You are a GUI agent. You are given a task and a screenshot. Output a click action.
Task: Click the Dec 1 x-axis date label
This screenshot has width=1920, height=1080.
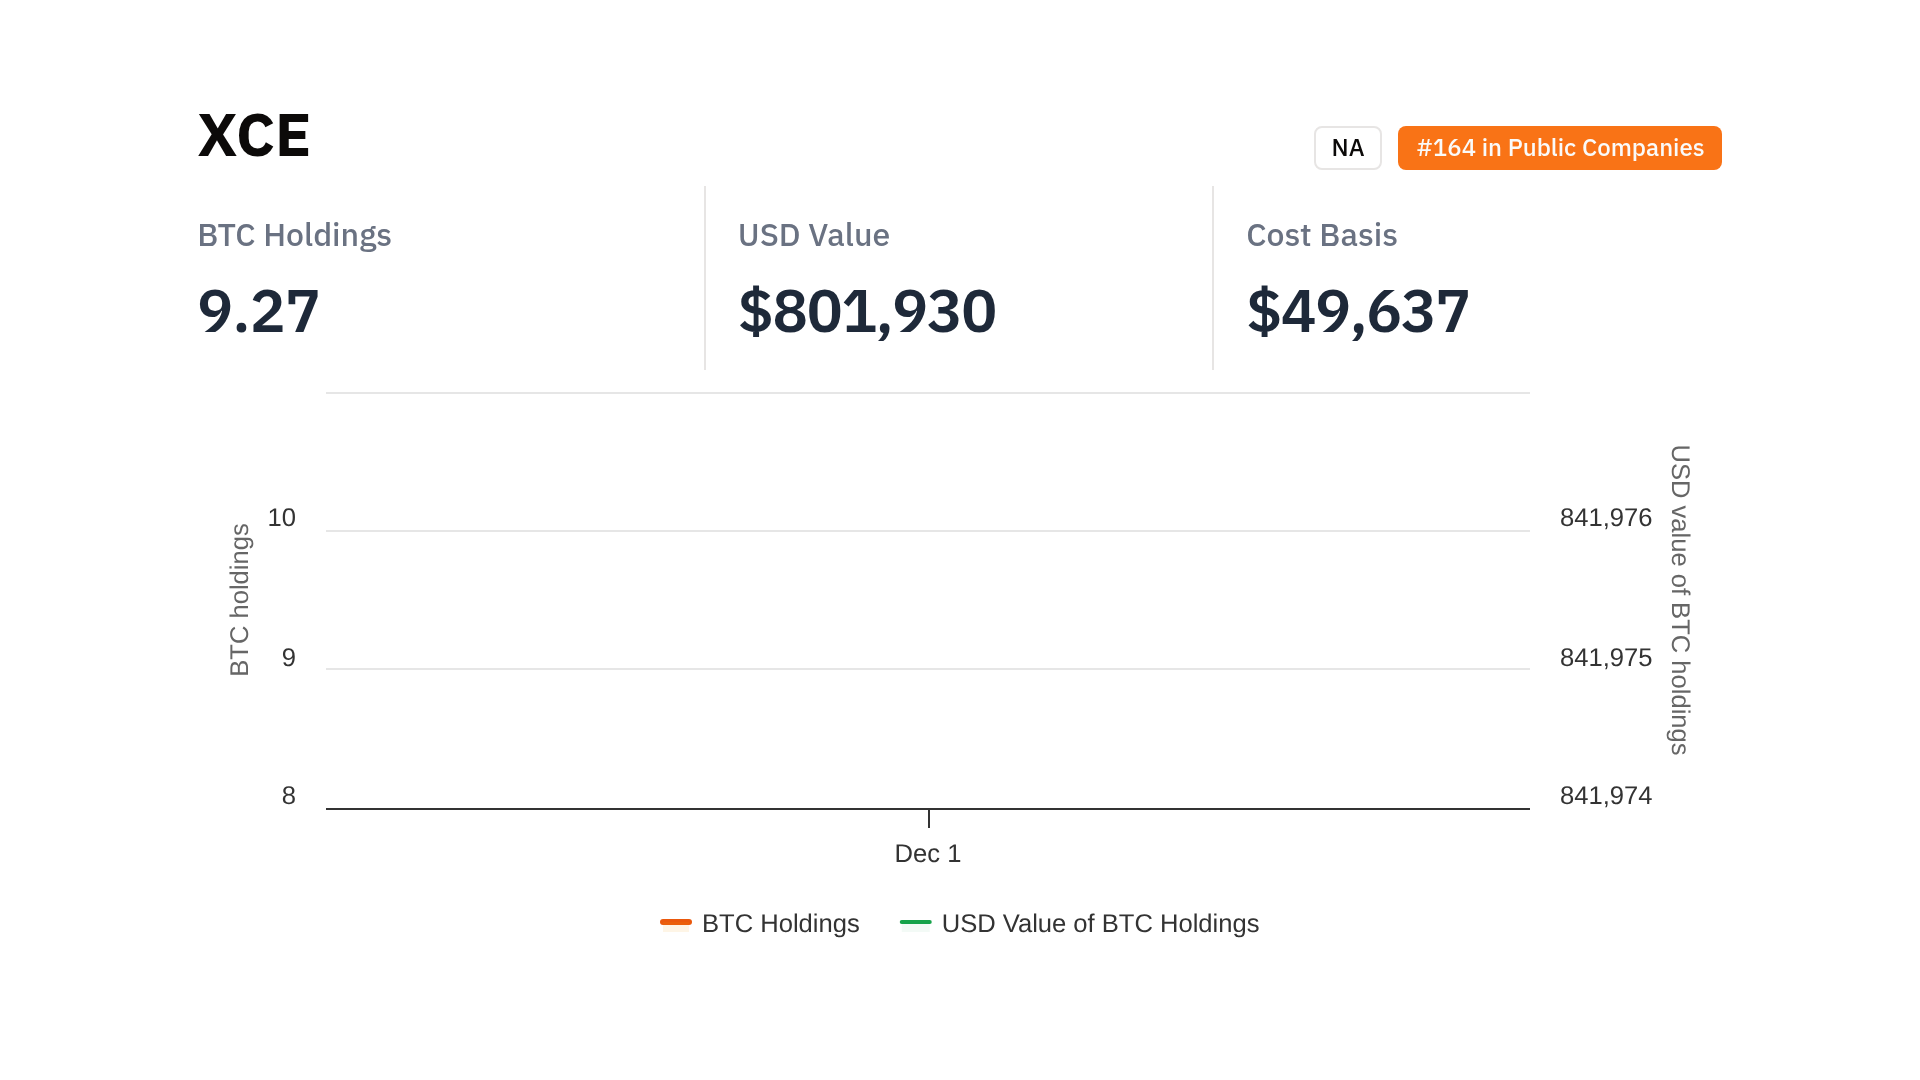click(927, 853)
